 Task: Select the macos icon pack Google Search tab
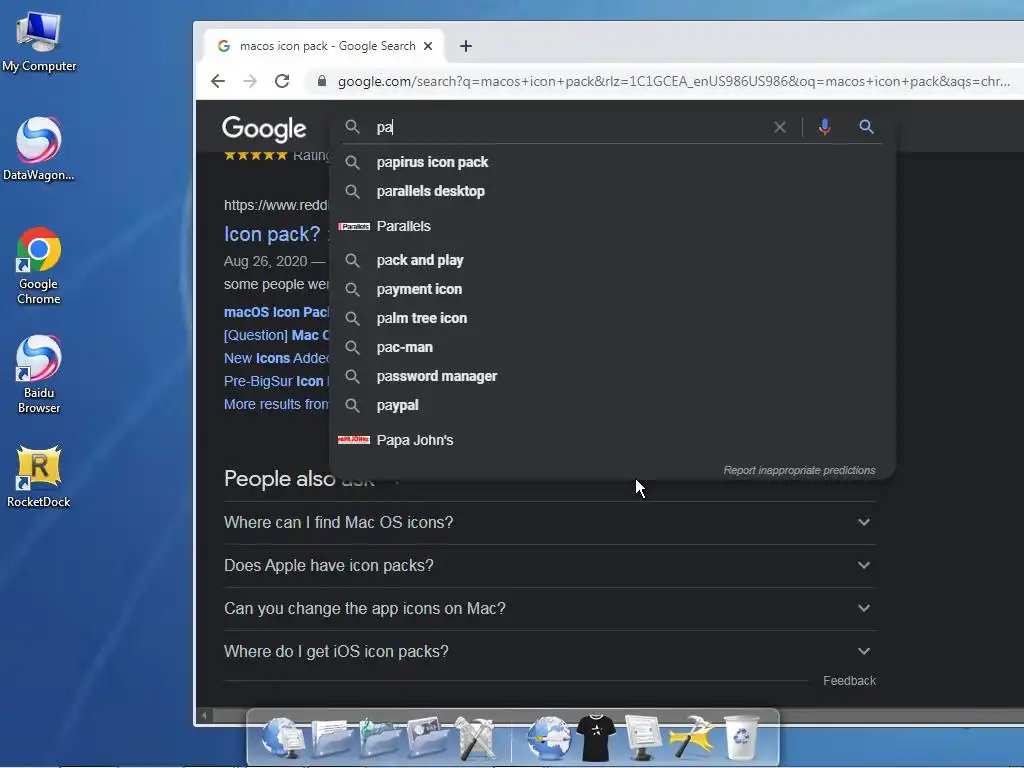click(325, 46)
